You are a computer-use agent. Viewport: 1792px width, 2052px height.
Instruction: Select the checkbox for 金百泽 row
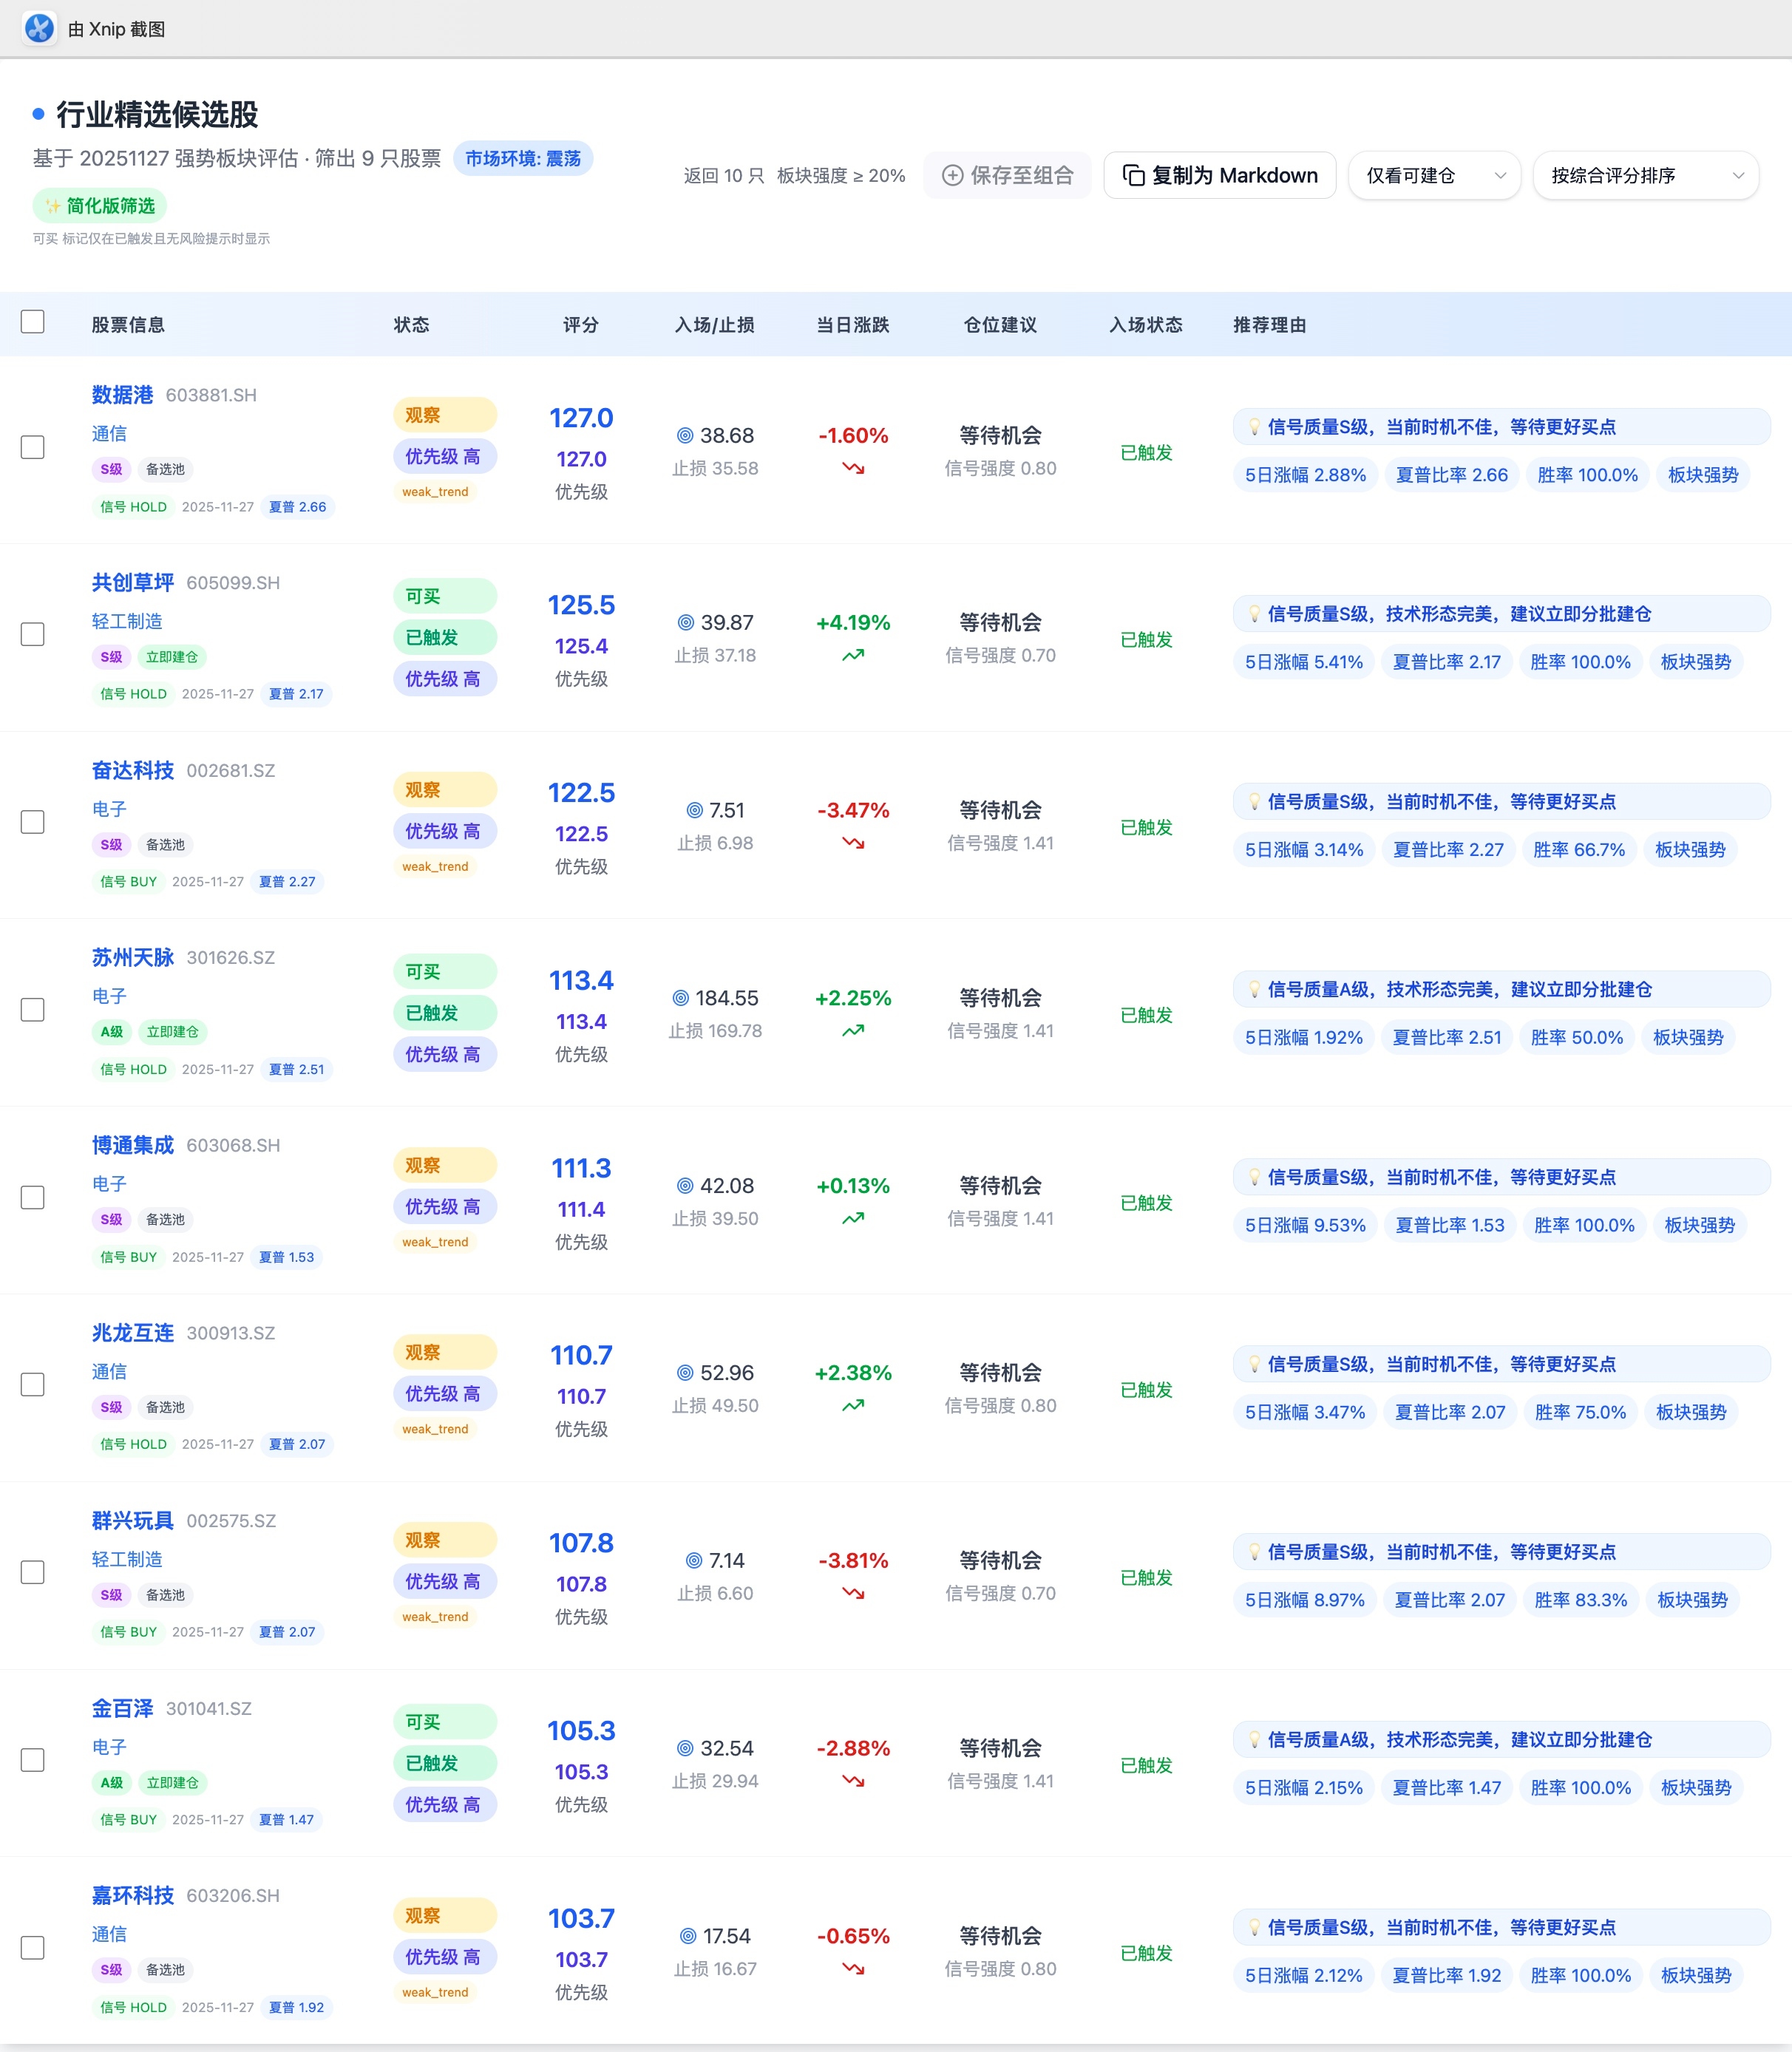click(33, 1760)
